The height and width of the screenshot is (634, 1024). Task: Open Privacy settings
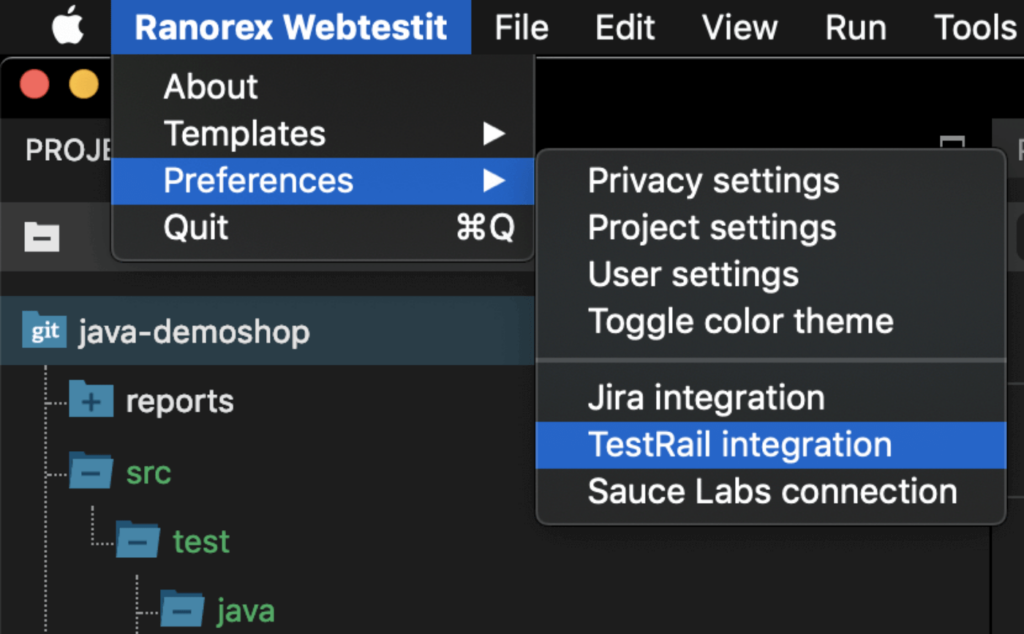(771, 181)
